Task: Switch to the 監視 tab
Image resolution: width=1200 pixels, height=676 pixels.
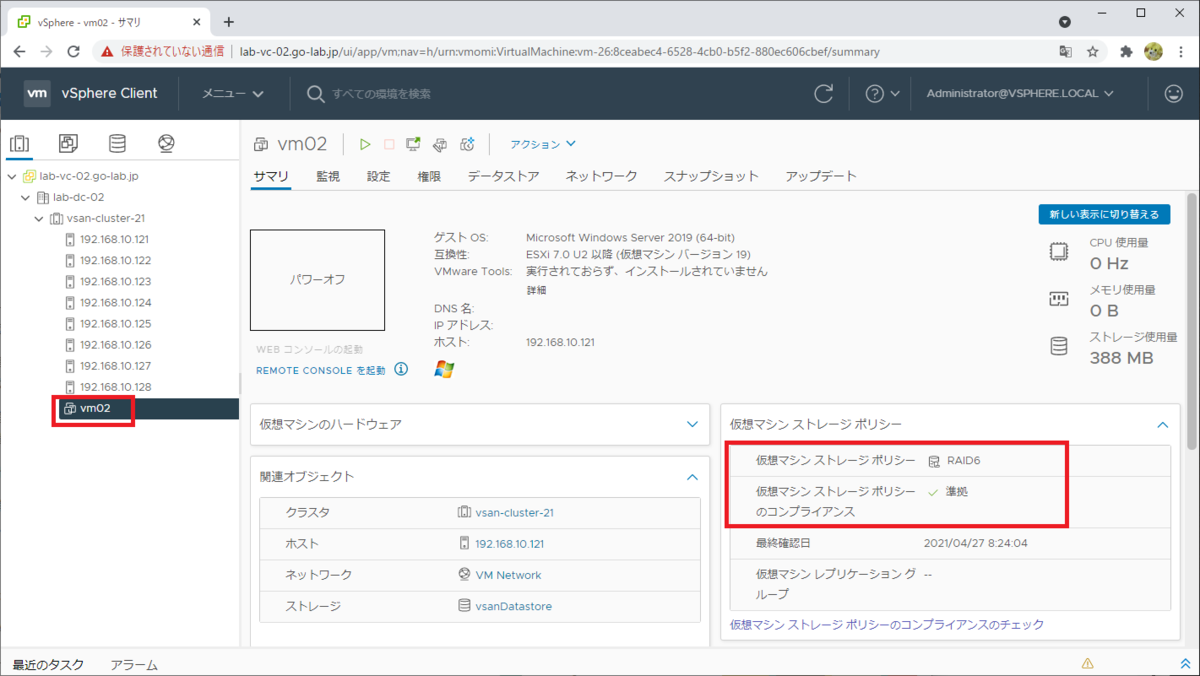Action: [x=328, y=176]
